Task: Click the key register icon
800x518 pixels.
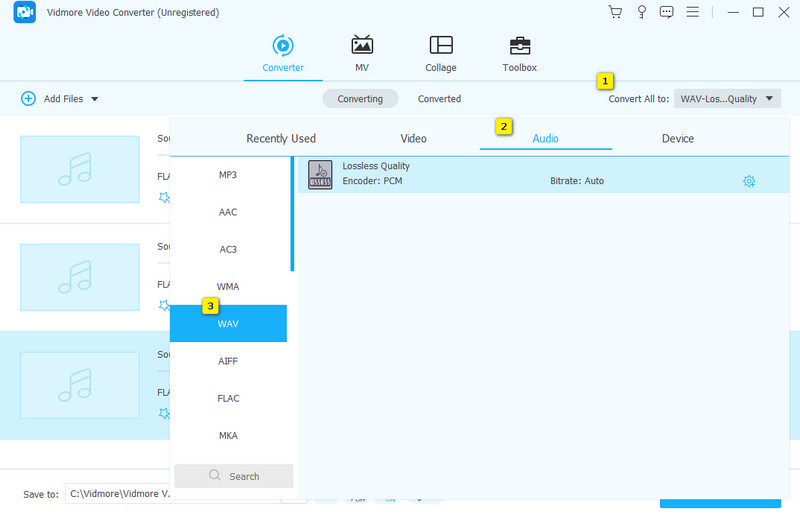Action: [x=641, y=12]
